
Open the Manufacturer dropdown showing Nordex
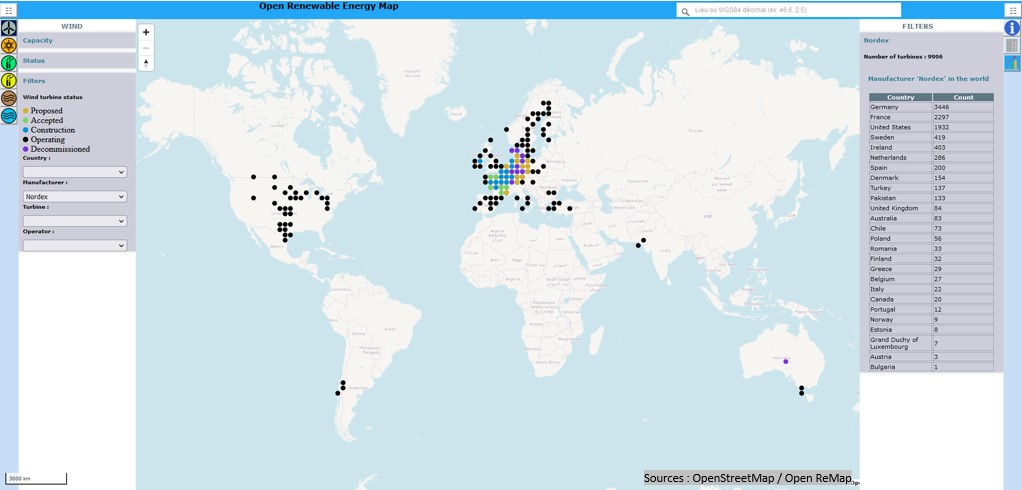[x=75, y=196]
